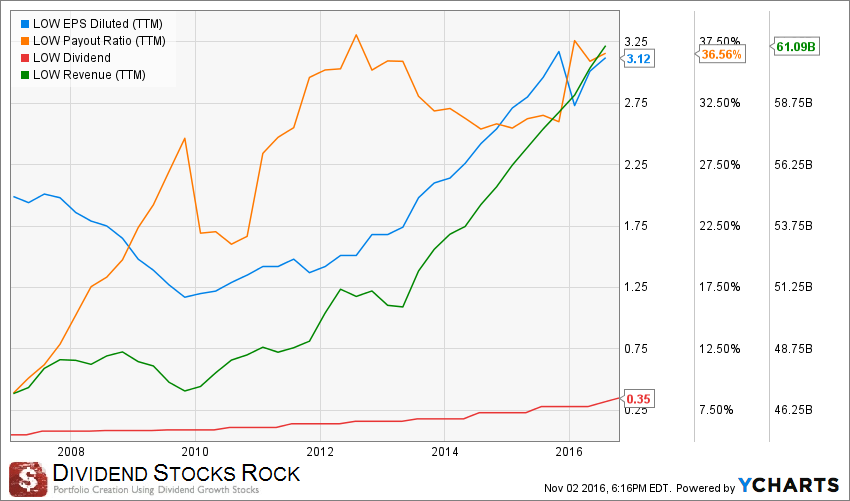Click the 3.25 EPS axis tick

pos(636,42)
